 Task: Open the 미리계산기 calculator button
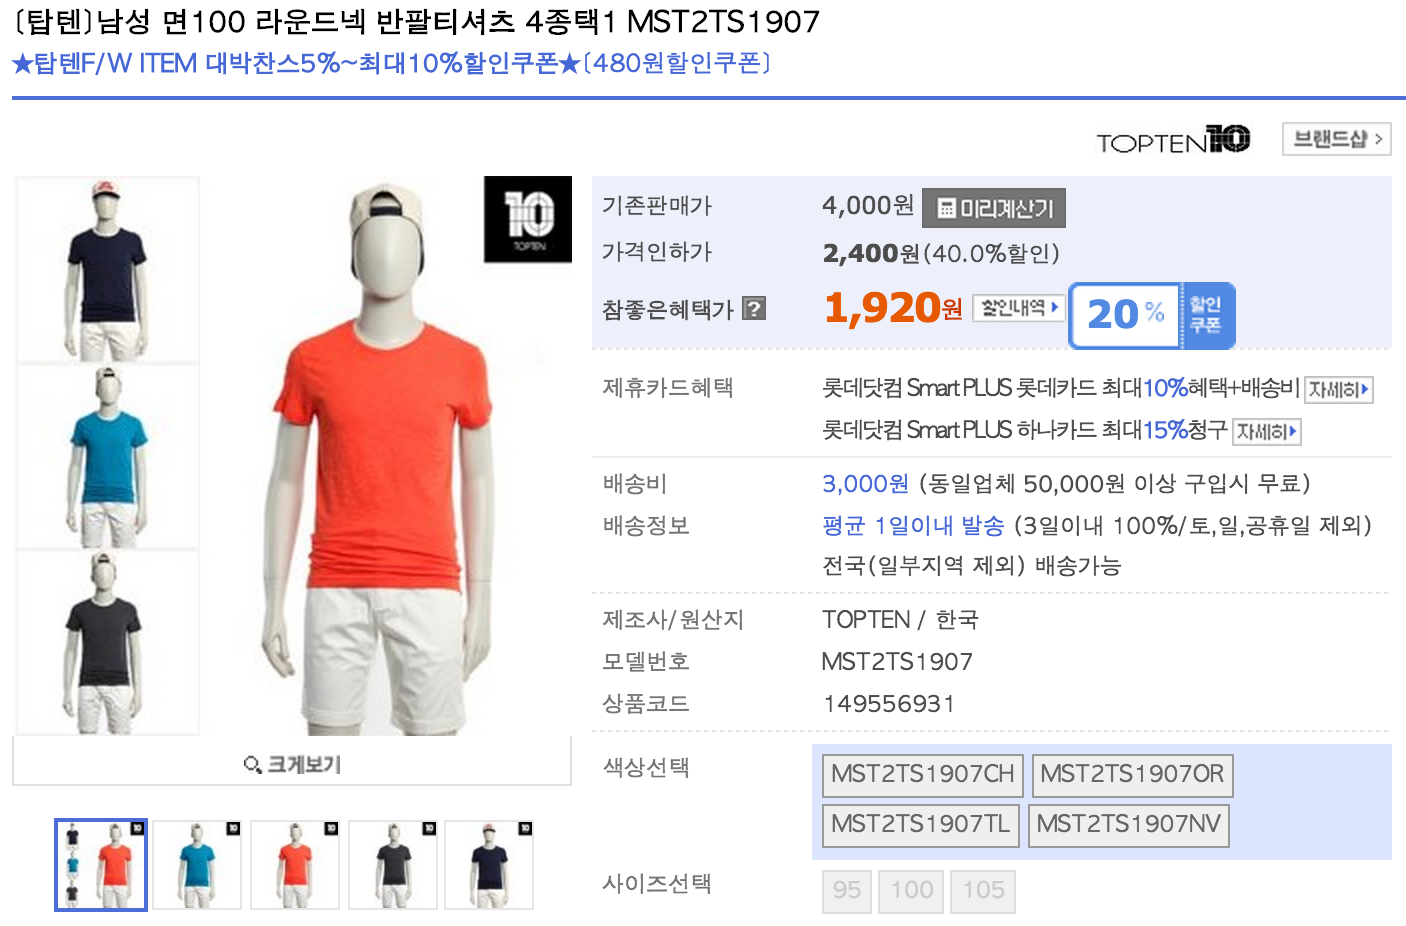tap(994, 208)
